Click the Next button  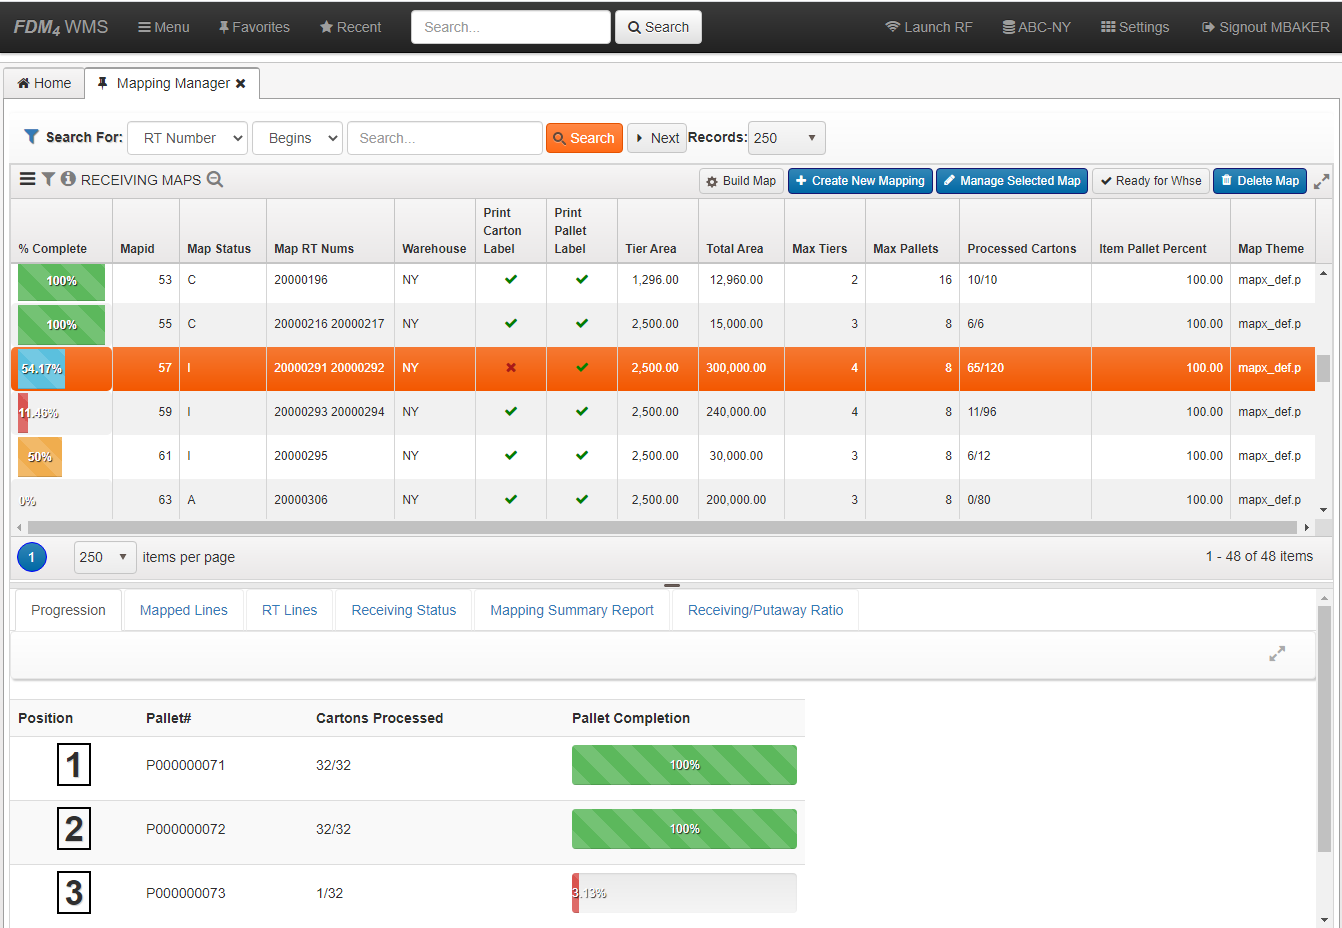click(657, 138)
